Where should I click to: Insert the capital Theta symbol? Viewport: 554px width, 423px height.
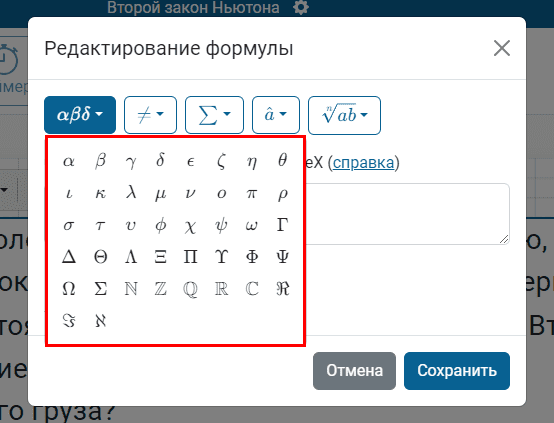pos(101,257)
